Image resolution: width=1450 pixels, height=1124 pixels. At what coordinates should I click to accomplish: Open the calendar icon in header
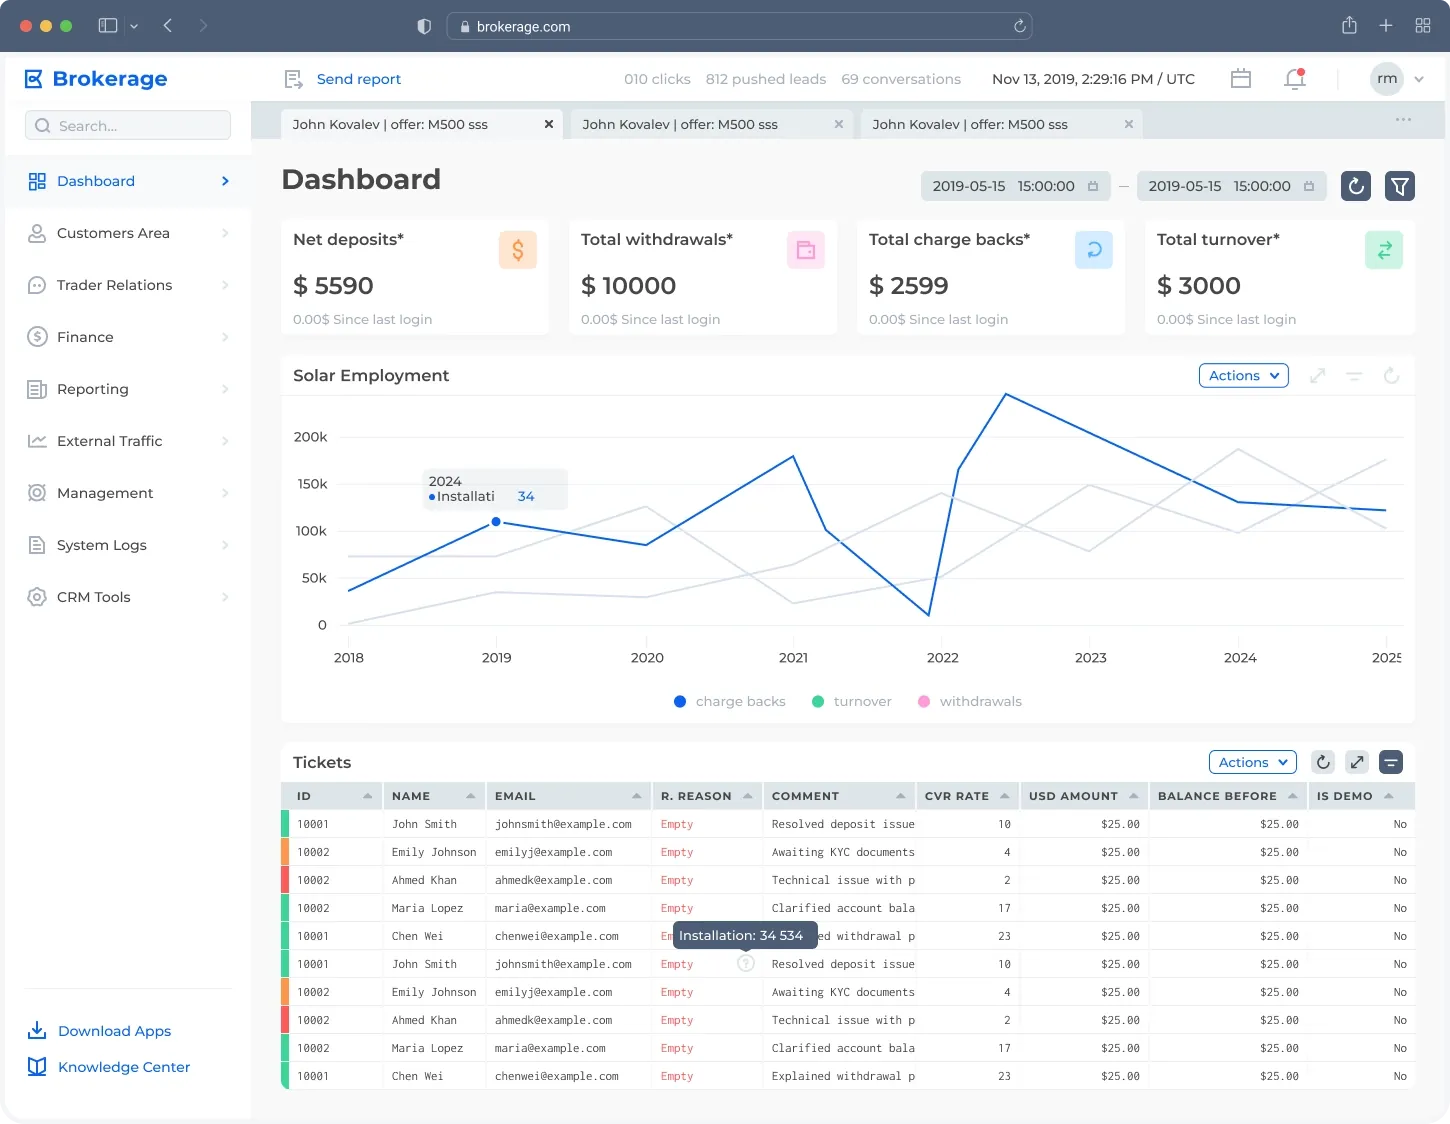coord(1241,78)
